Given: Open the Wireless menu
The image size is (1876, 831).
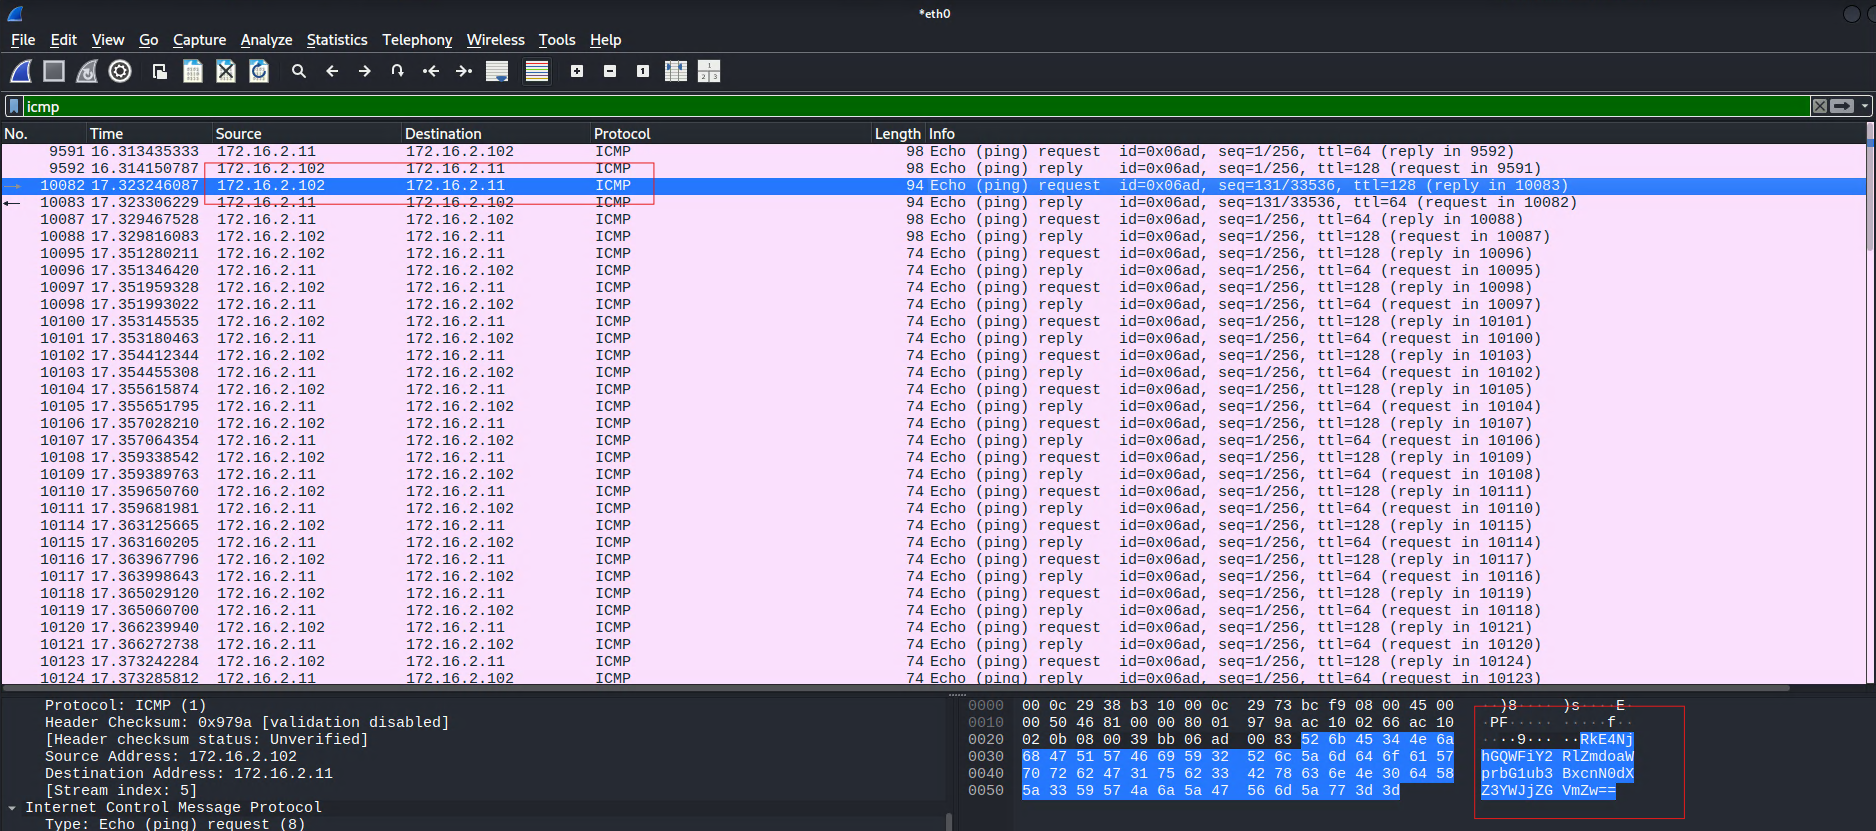Looking at the screenshot, I should (x=496, y=40).
